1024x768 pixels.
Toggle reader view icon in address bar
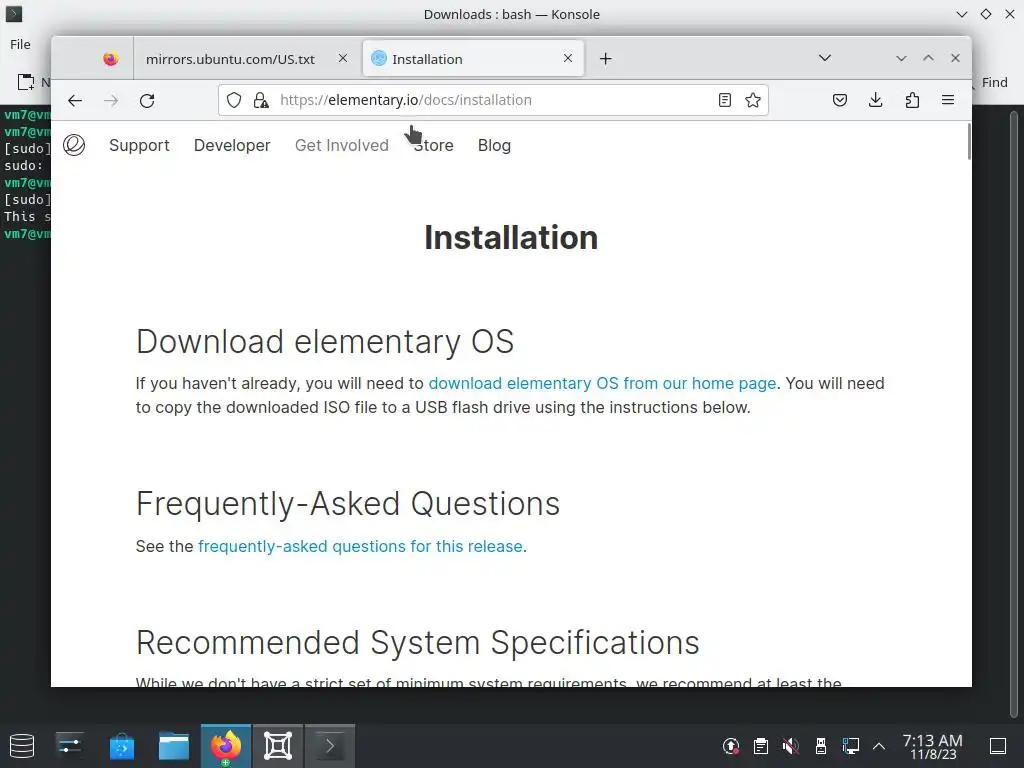click(724, 100)
